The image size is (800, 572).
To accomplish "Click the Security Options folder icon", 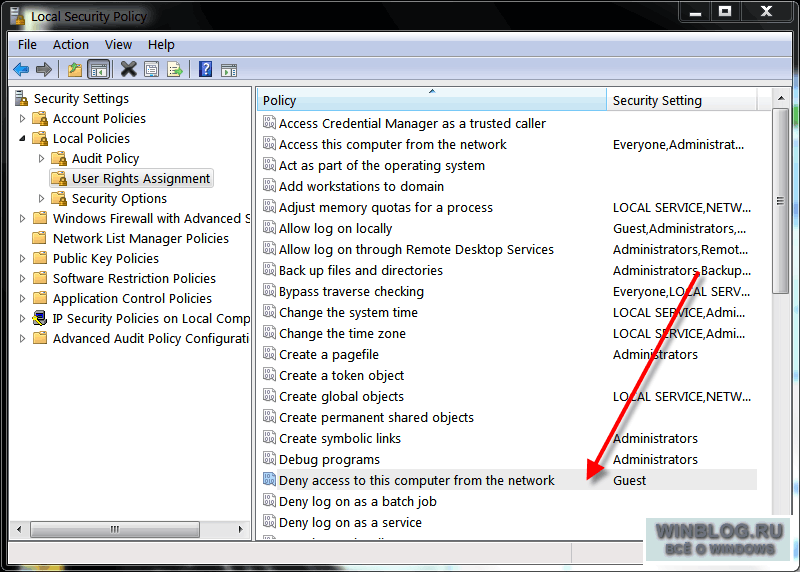I will (x=59, y=198).
